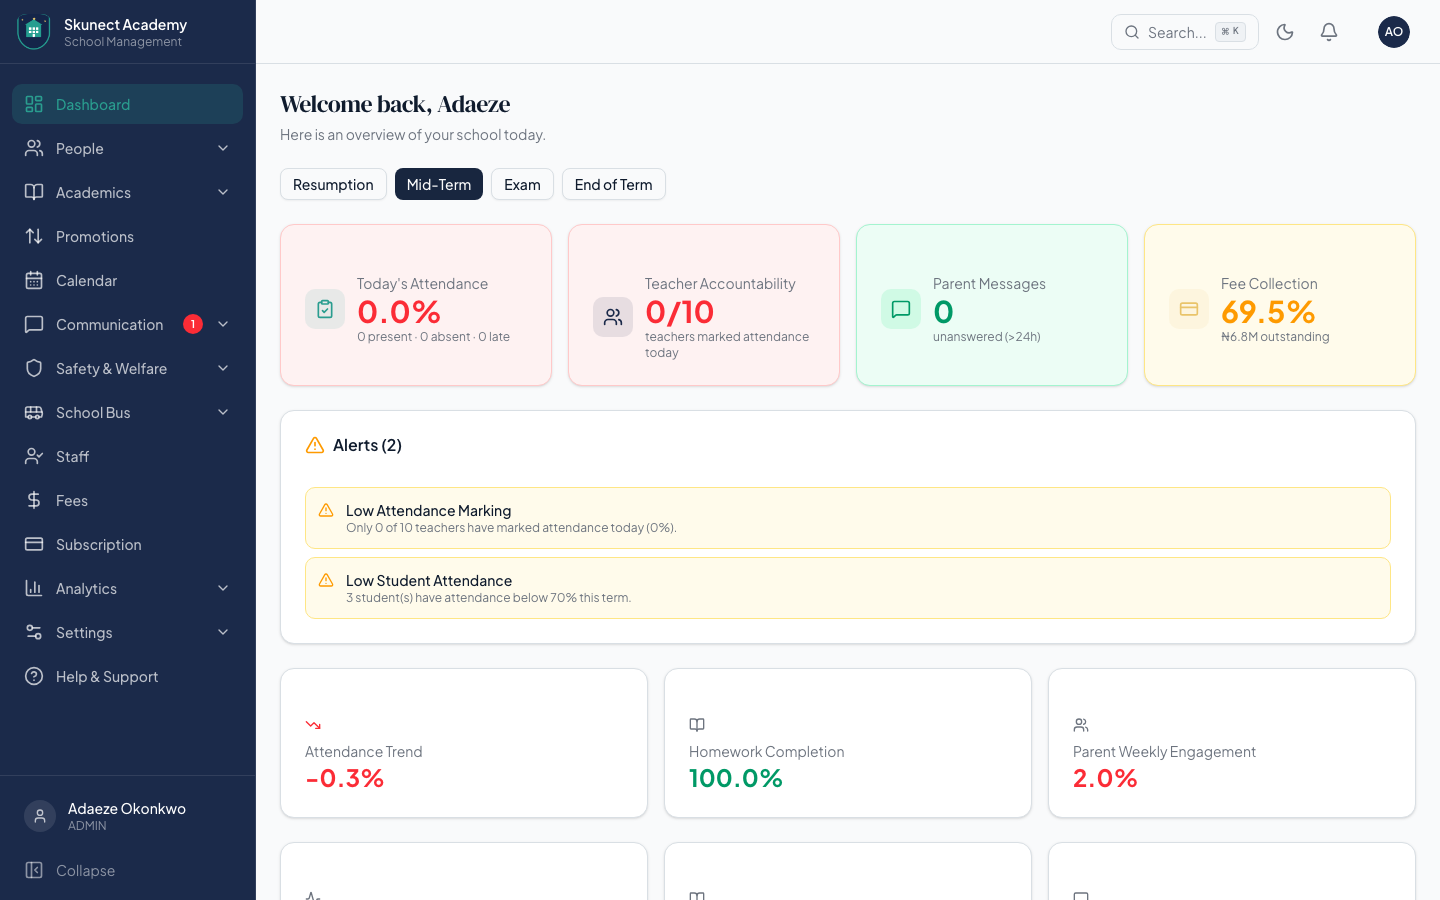Open the Subscription page
This screenshot has height=900, width=1440.
[x=127, y=544]
